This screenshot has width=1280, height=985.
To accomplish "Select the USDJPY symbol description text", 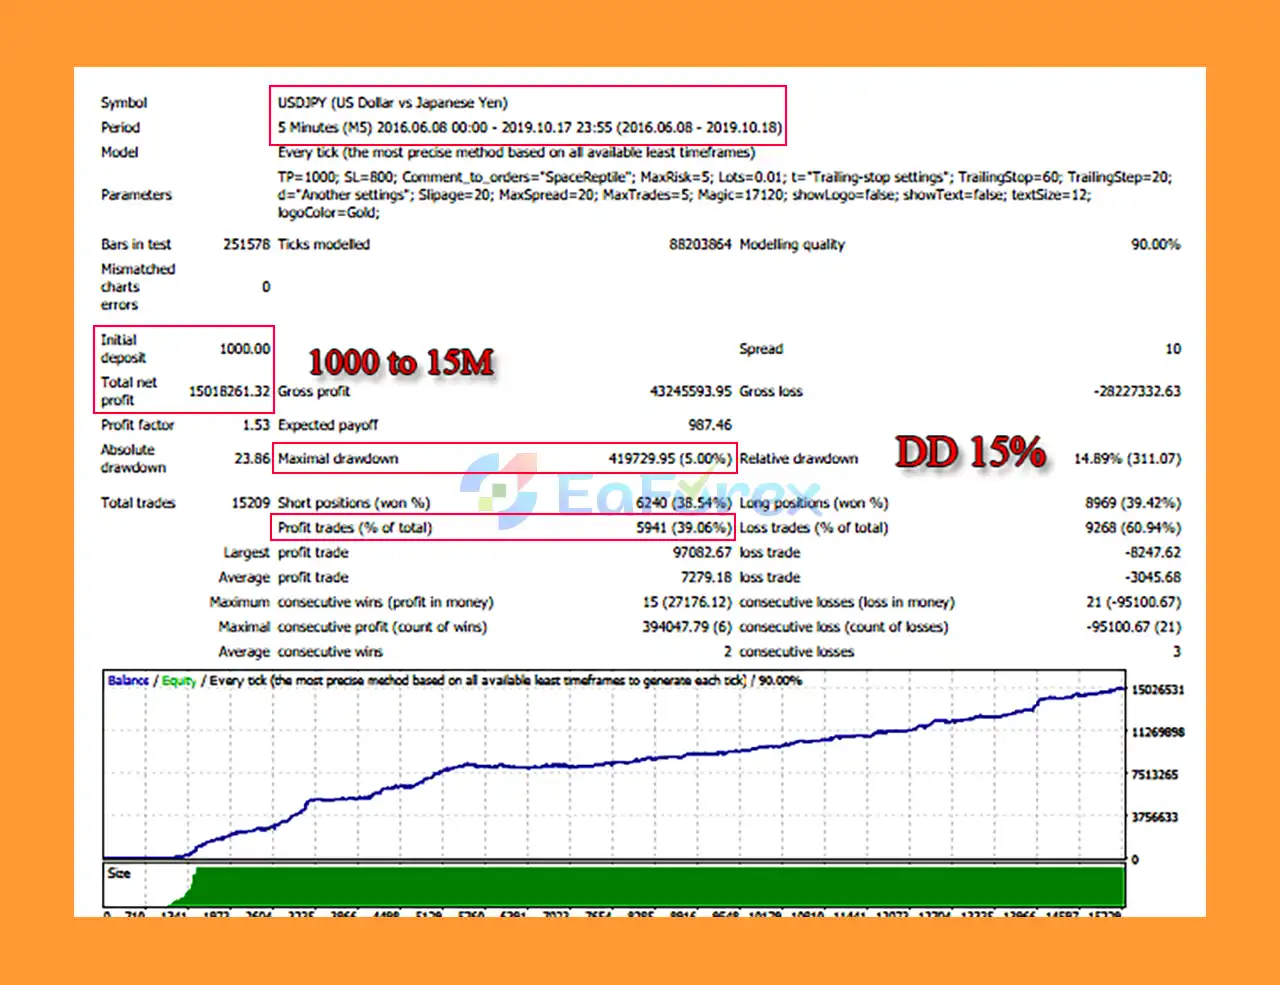I will [392, 102].
